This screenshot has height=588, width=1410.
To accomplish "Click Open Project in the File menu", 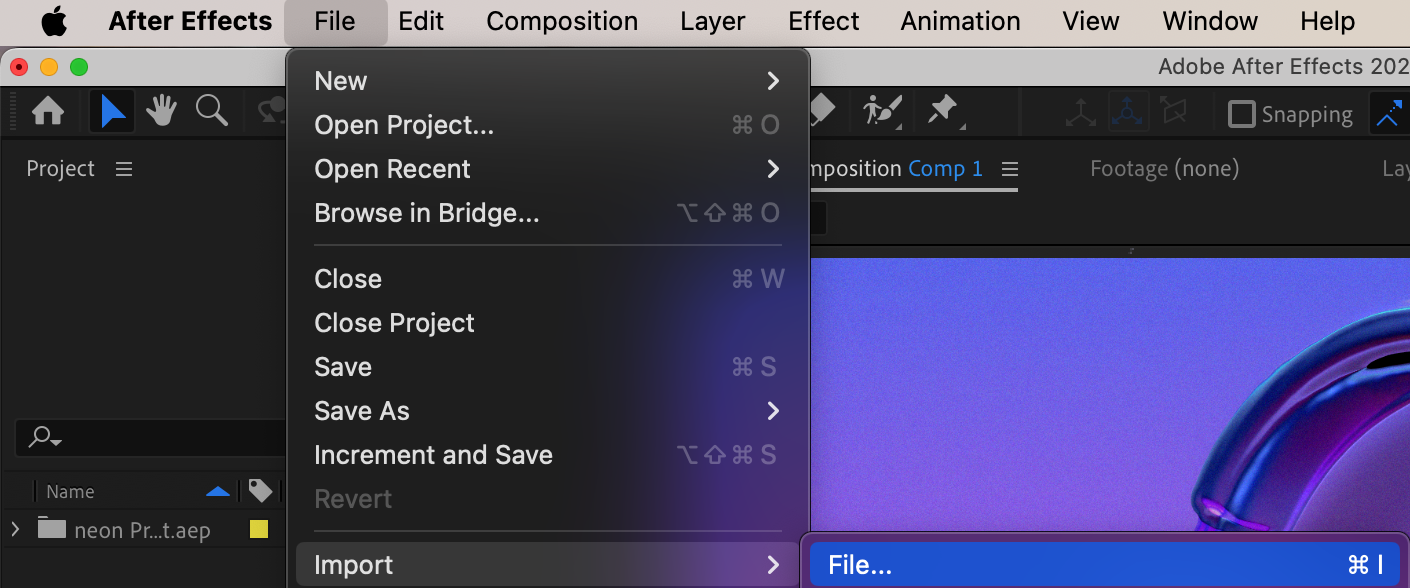I will coord(404,125).
